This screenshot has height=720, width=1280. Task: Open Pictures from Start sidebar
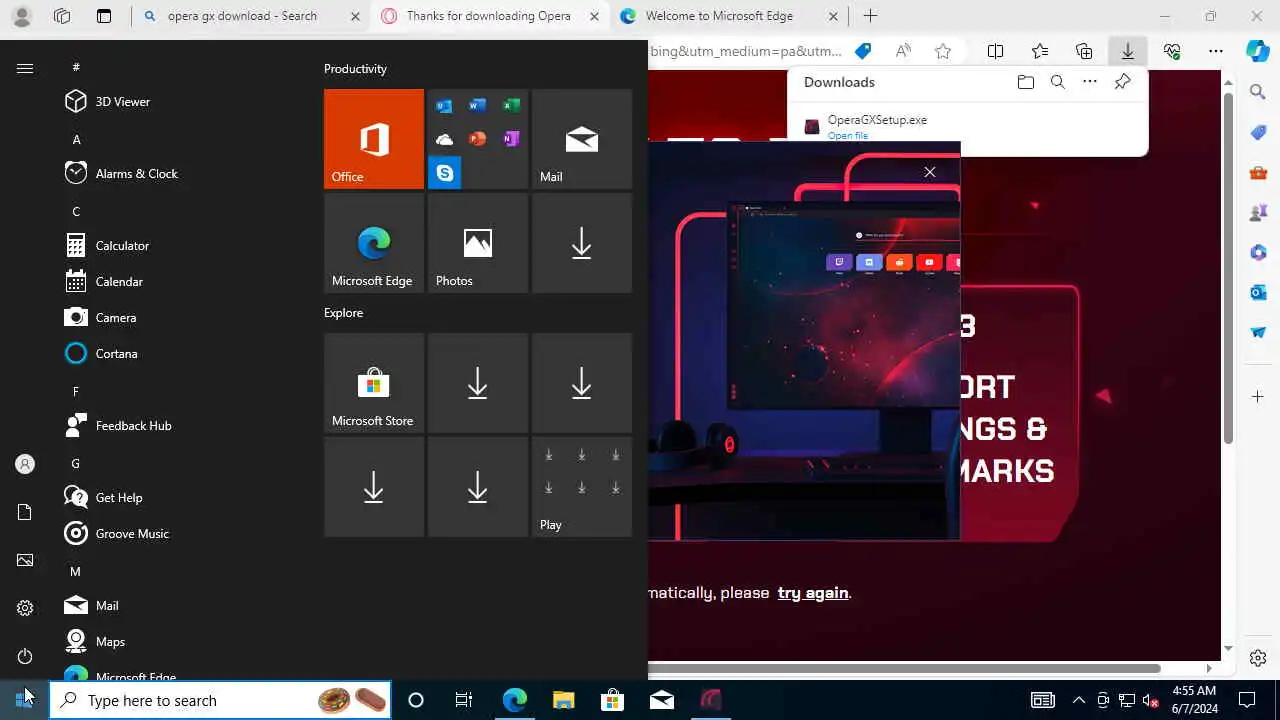25,560
